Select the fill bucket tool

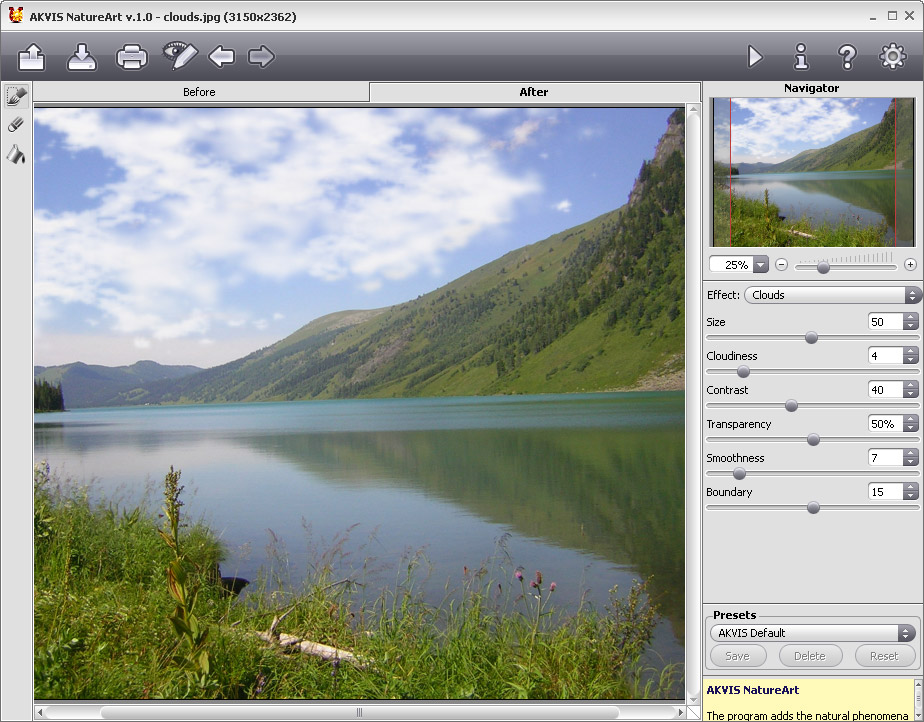tap(16, 154)
